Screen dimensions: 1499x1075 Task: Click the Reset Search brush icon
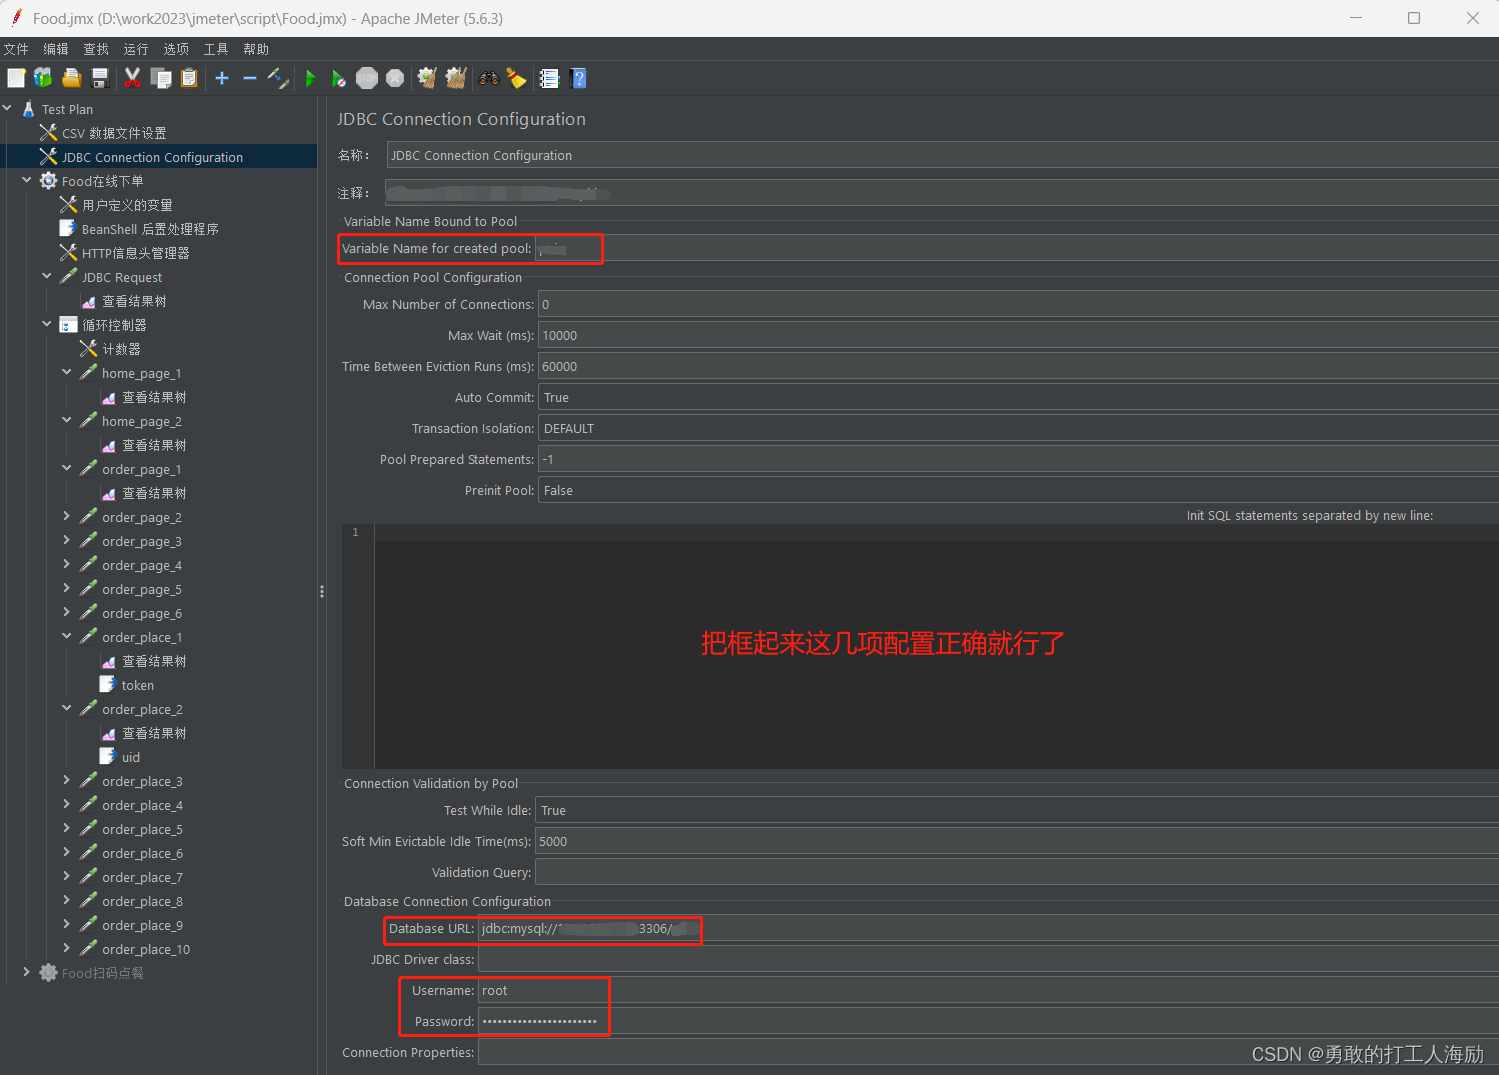tap(517, 78)
